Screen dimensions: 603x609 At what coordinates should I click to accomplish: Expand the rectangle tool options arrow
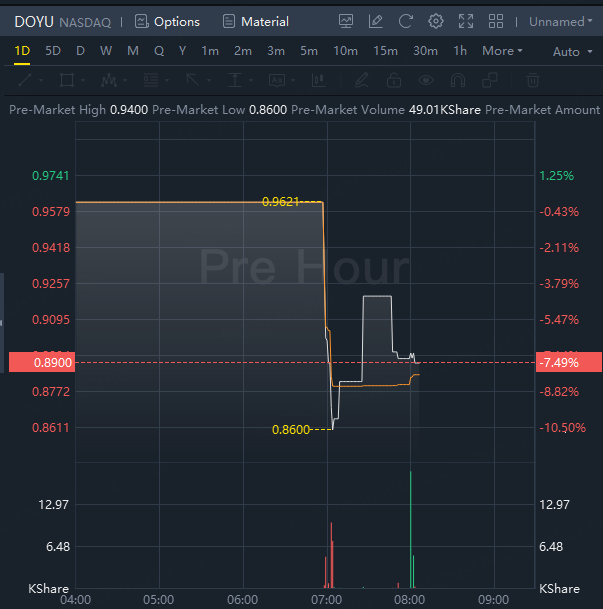coord(83,80)
